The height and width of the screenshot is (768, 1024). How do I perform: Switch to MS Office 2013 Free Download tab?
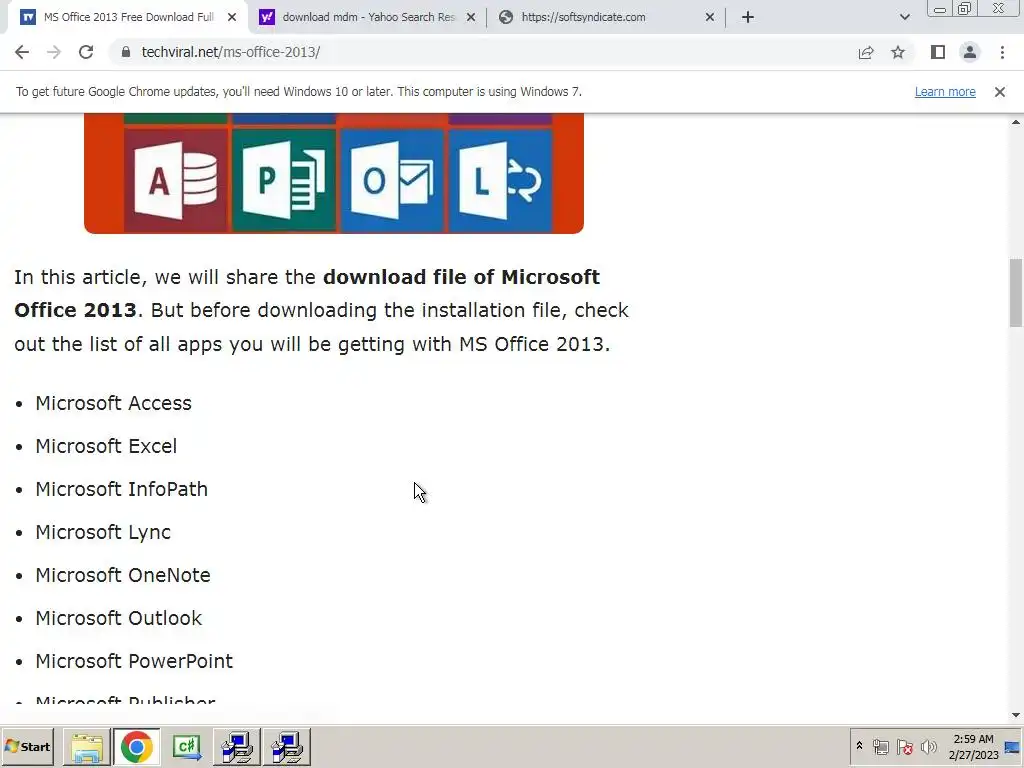[x=128, y=17]
